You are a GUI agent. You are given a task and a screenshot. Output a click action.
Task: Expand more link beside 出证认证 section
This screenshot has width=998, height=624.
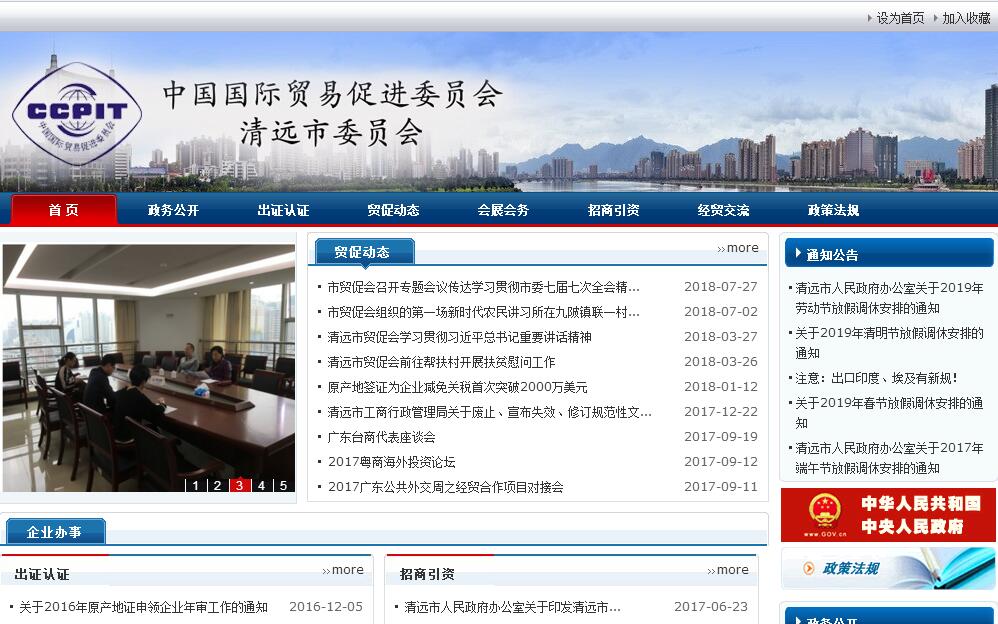(x=343, y=570)
